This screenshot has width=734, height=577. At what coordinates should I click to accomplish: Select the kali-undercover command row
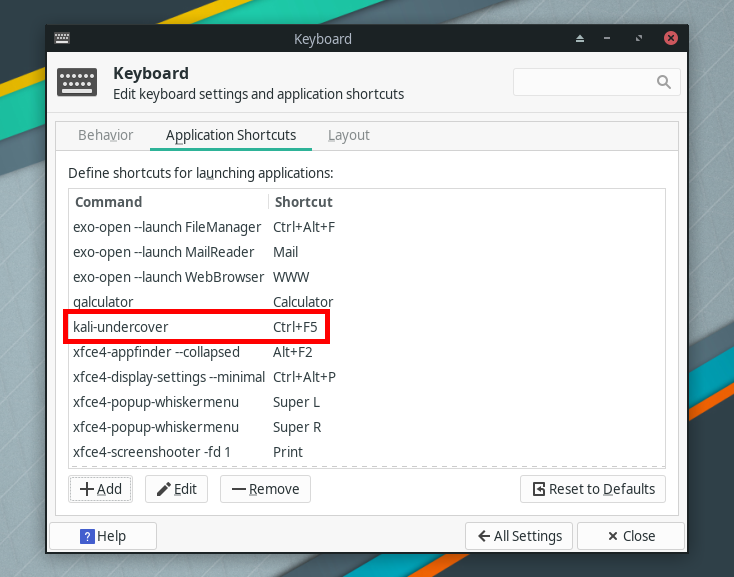367,327
